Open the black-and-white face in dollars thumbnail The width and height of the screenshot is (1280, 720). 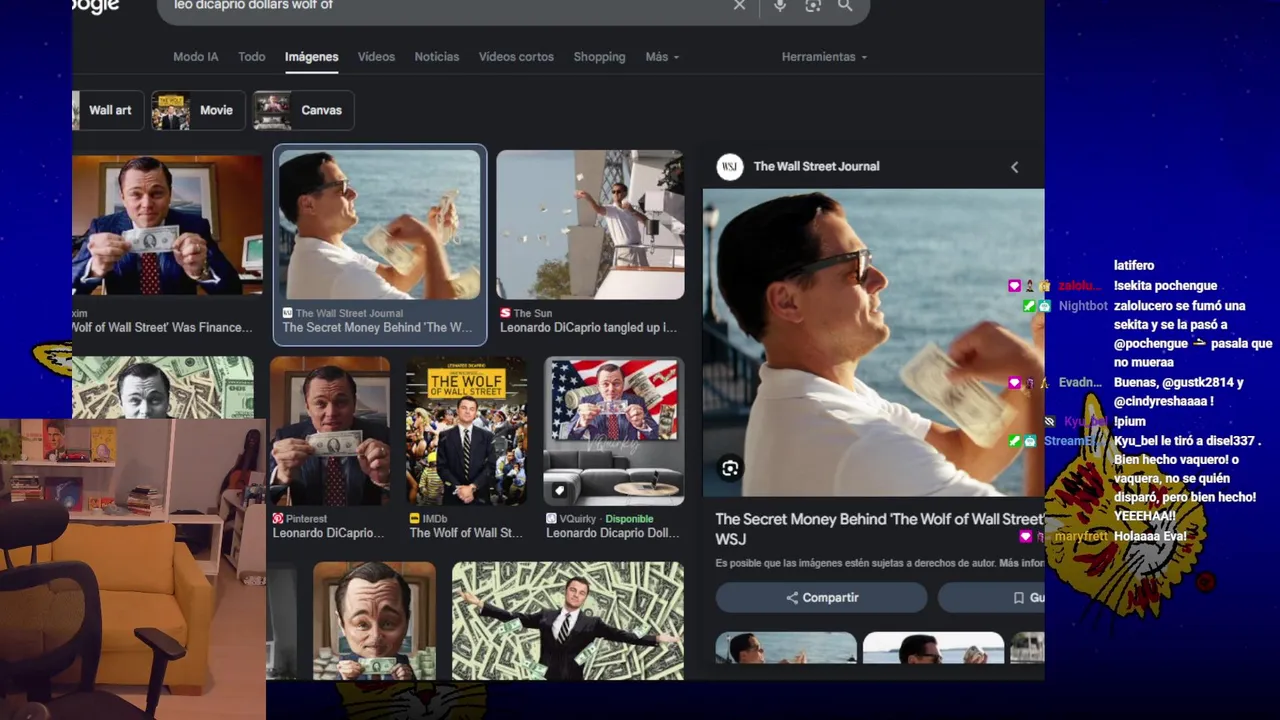163,388
